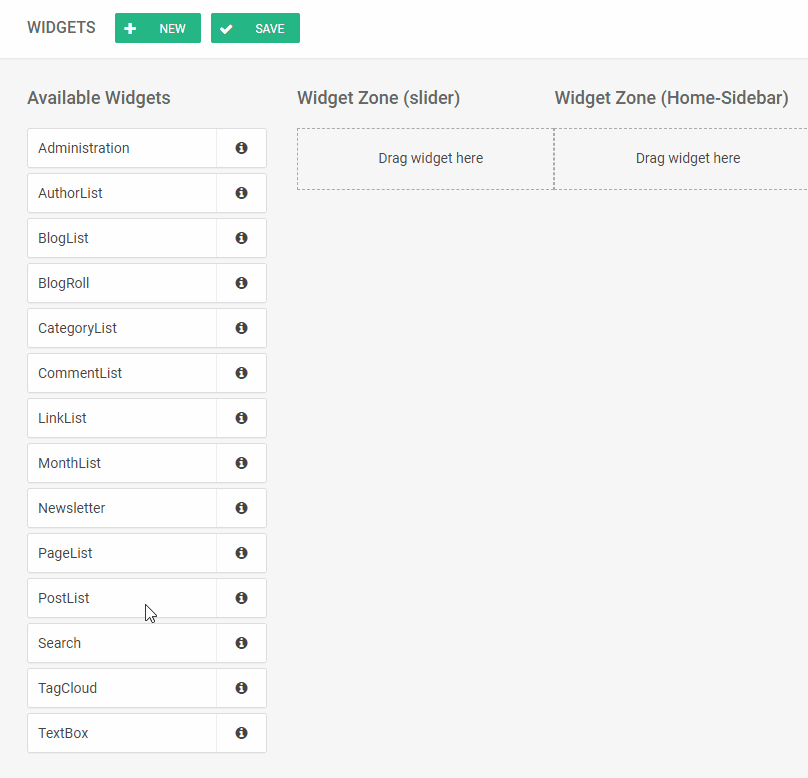Click the LinkList info icon
The width and height of the screenshot is (808, 778).
click(x=241, y=418)
